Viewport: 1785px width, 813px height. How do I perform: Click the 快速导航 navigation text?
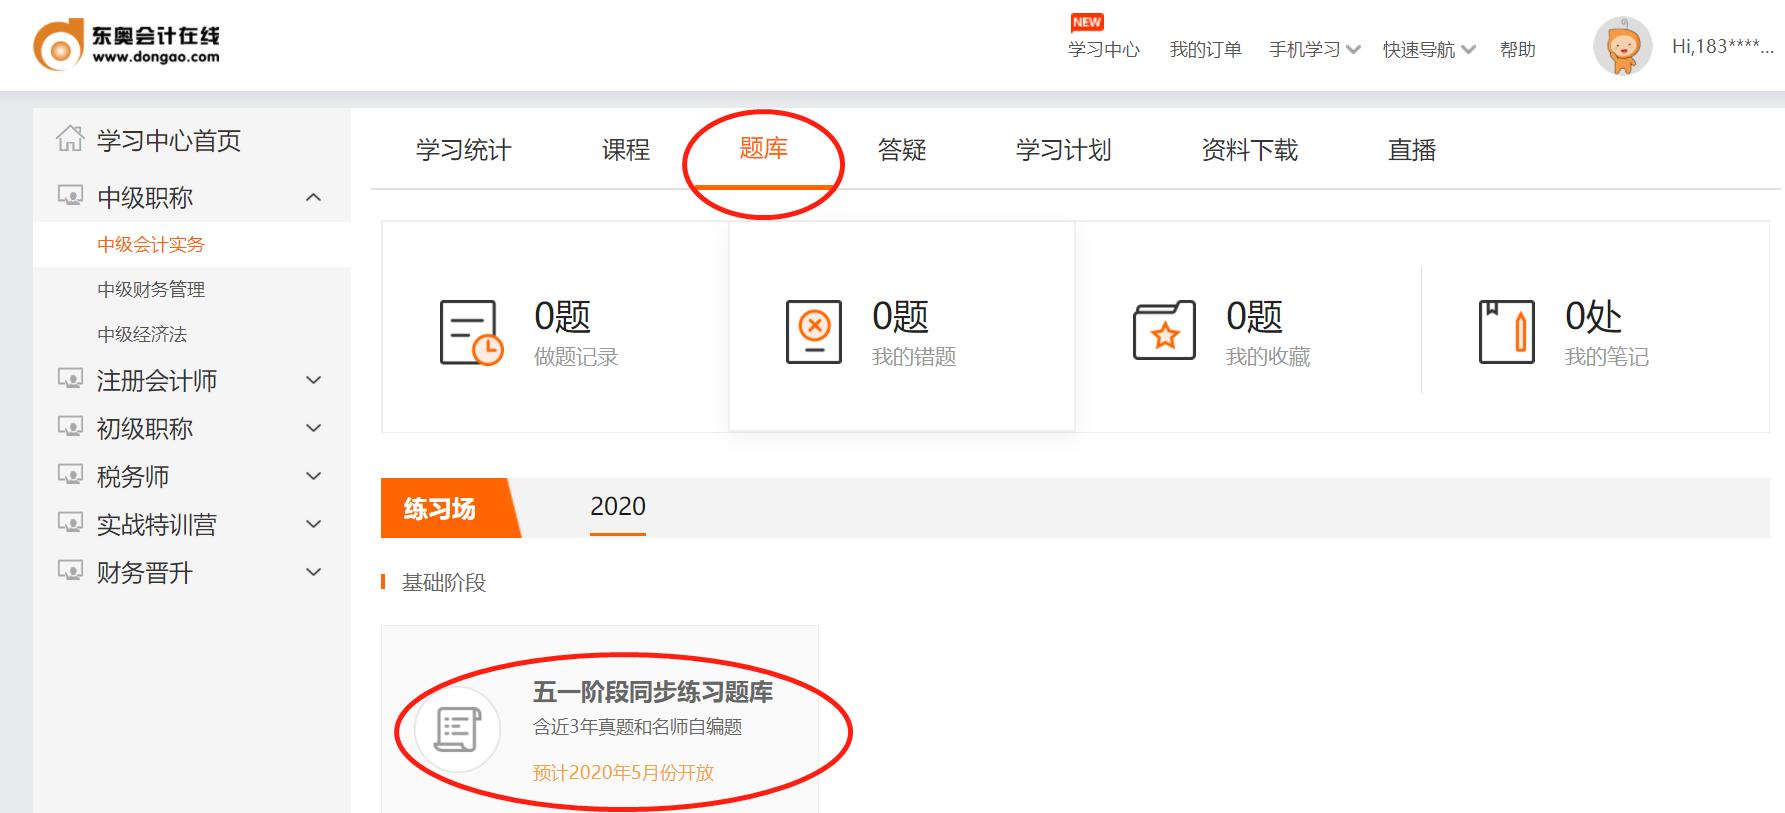coord(1419,50)
